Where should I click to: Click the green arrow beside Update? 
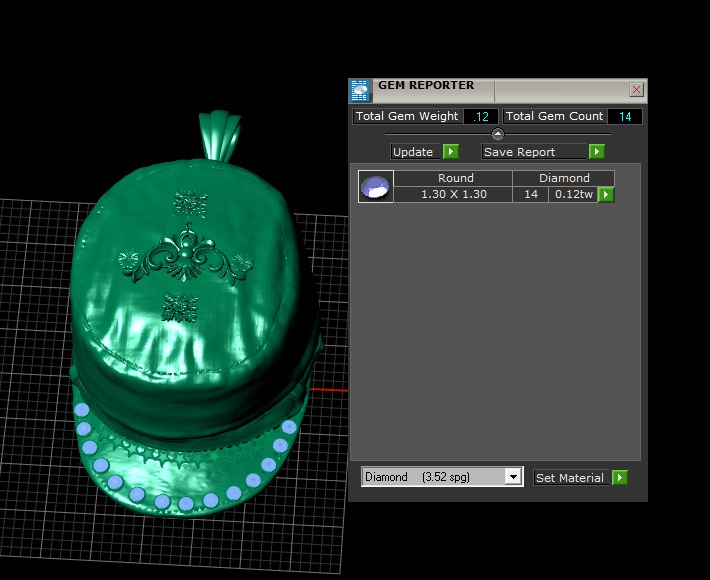coord(451,151)
